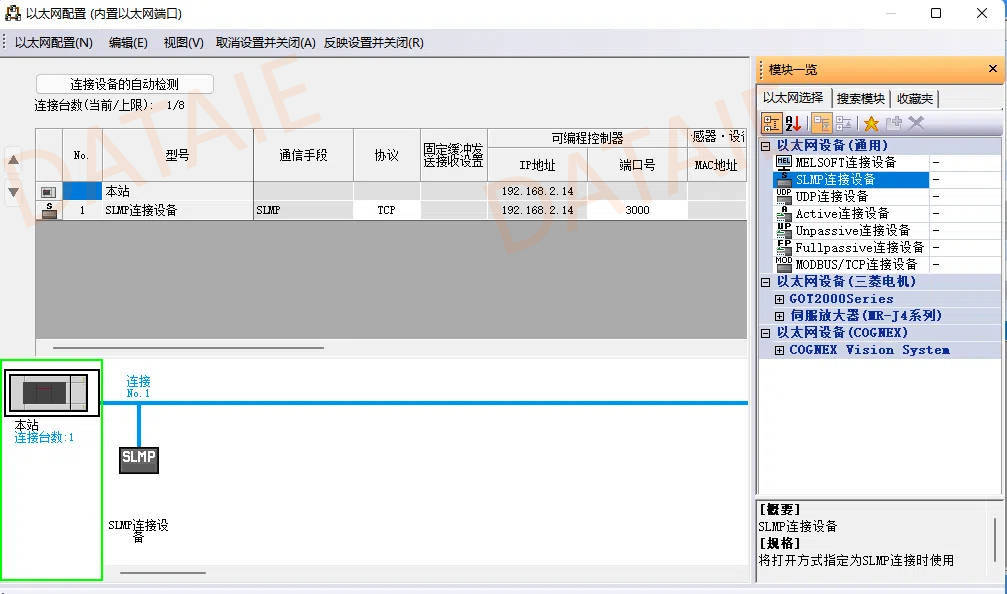Click the 本站 model name cell in the table

tap(178, 191)
